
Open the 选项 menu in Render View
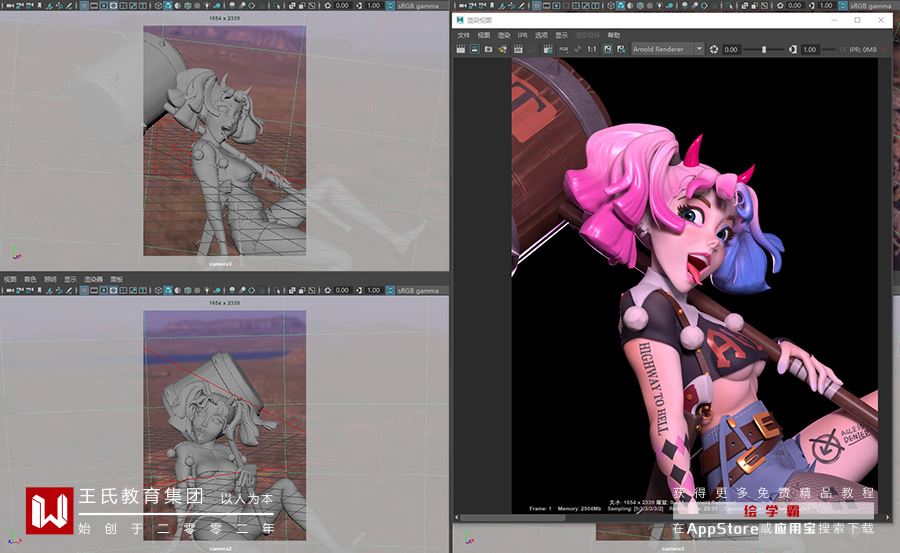541,35
